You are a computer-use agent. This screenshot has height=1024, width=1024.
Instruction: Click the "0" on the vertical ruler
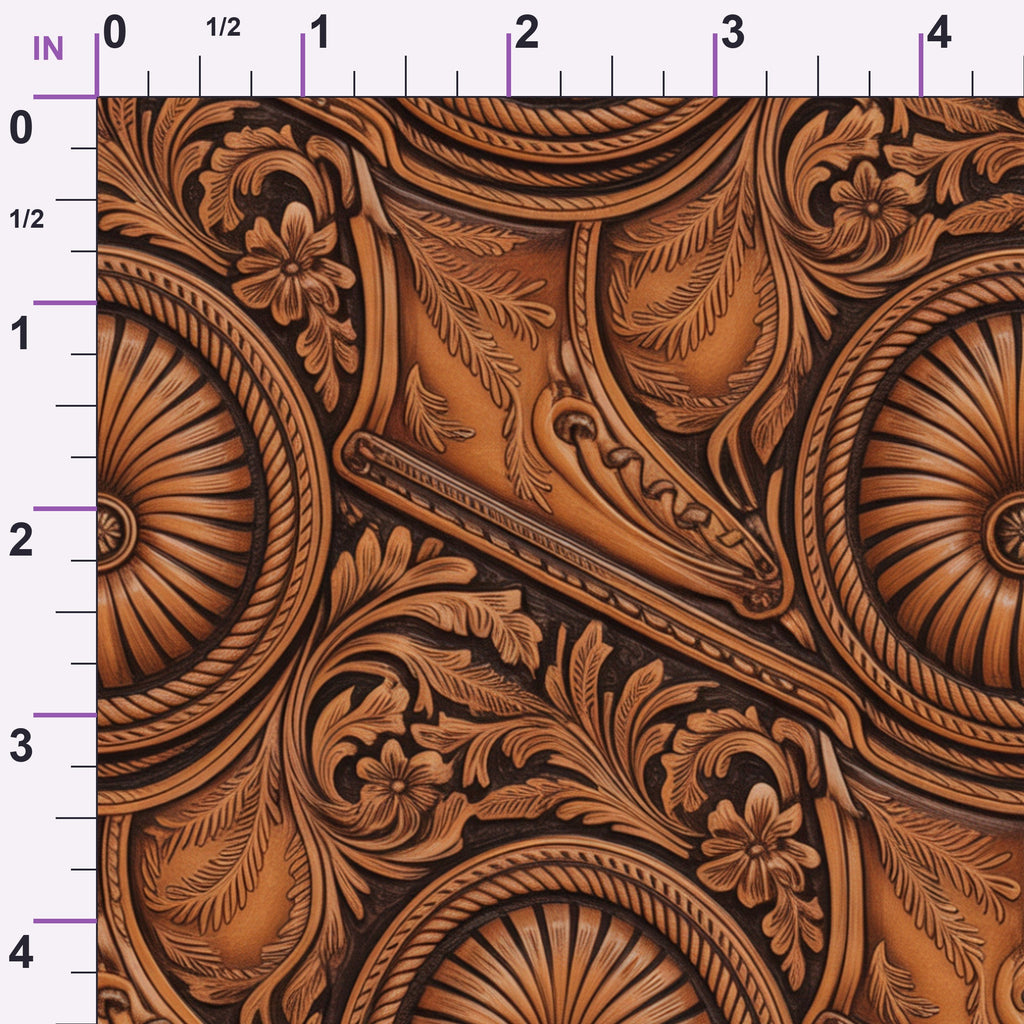(21, 127)
